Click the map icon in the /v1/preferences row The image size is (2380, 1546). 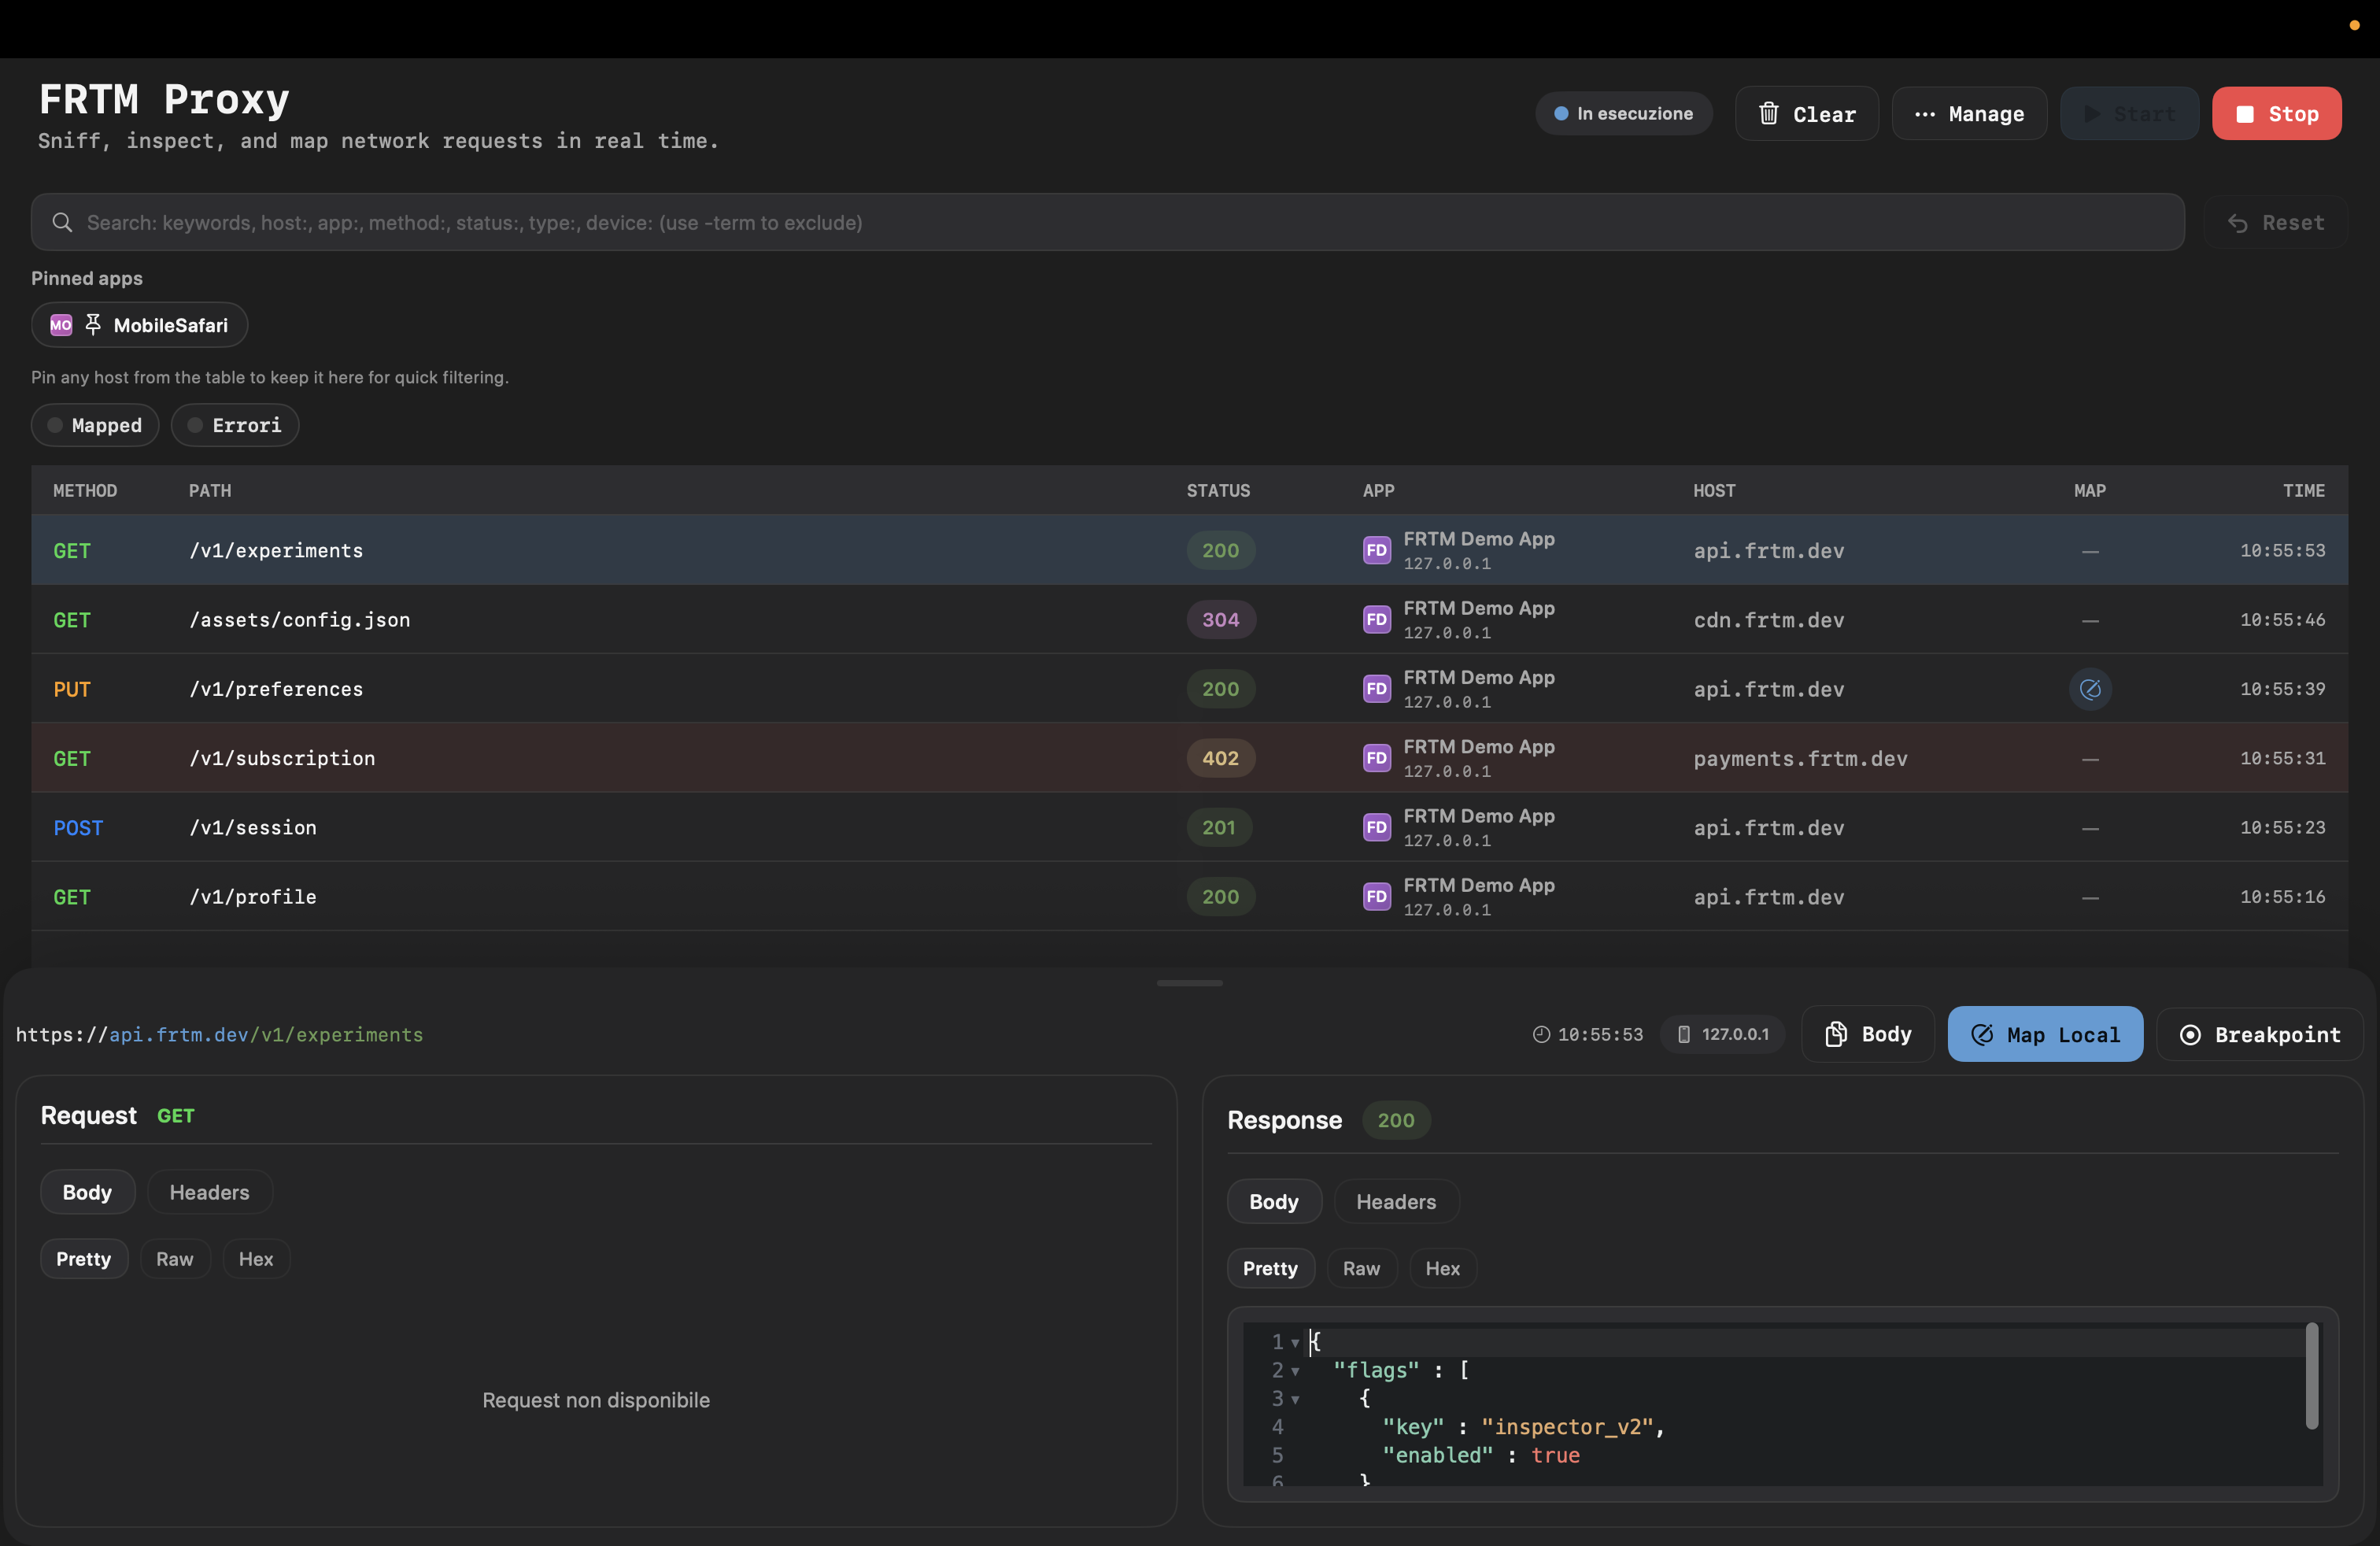(x=2089, y=689)
